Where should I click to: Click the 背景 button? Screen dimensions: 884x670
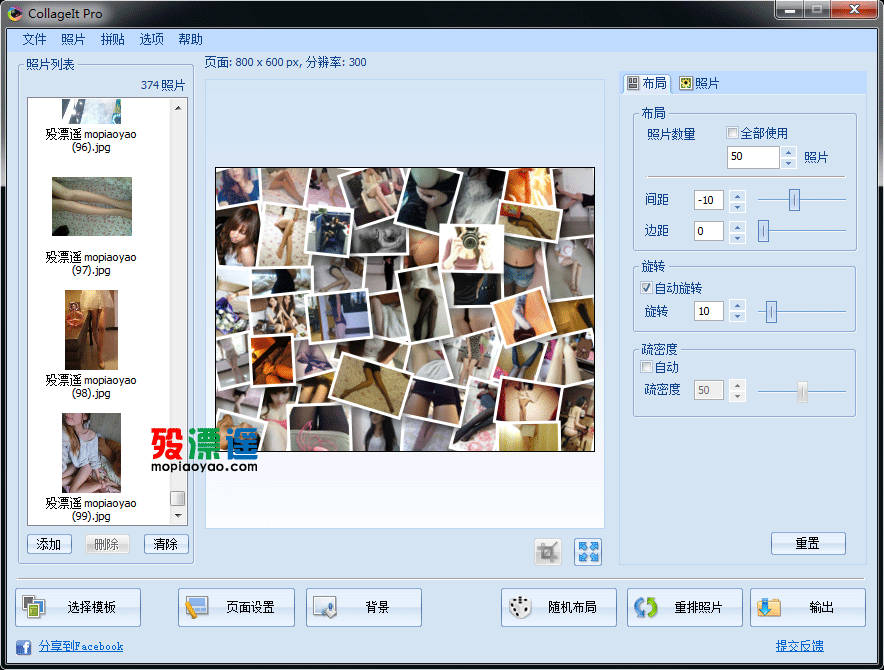click(364, 607)
